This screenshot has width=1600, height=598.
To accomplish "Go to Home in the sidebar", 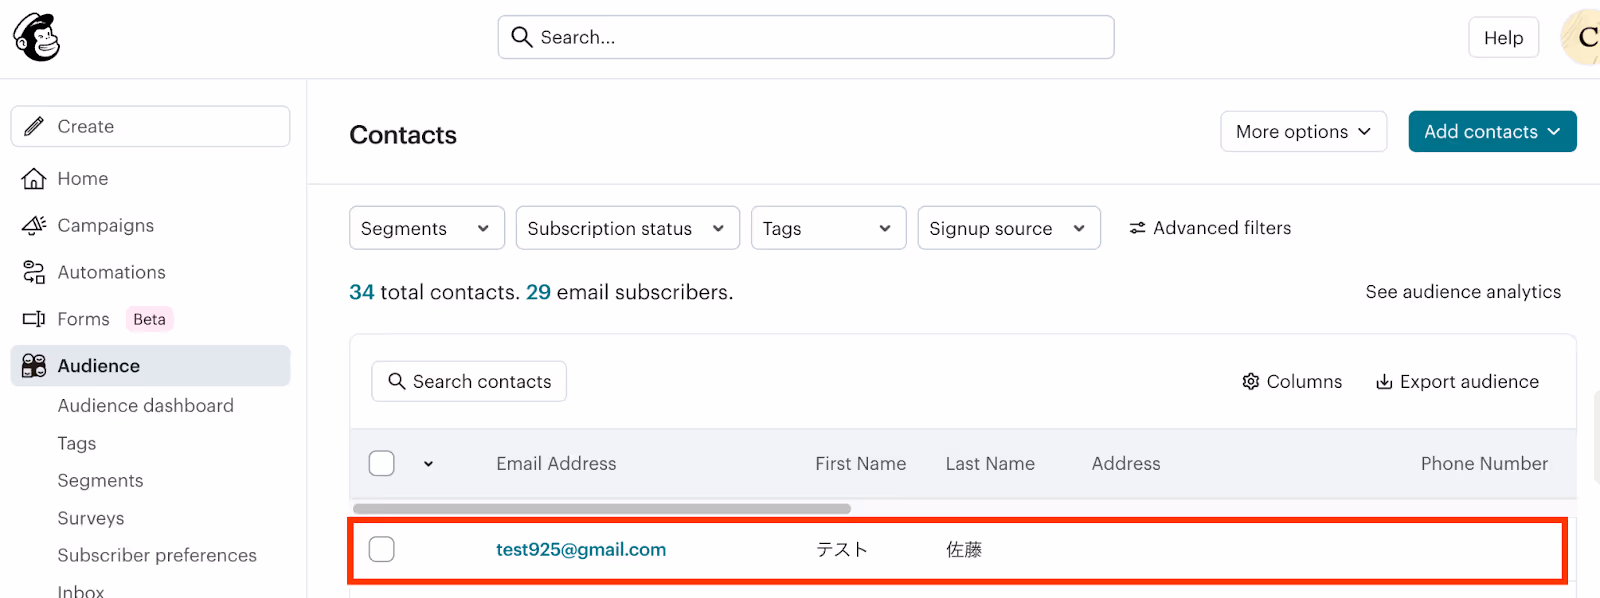I will 83,178.
